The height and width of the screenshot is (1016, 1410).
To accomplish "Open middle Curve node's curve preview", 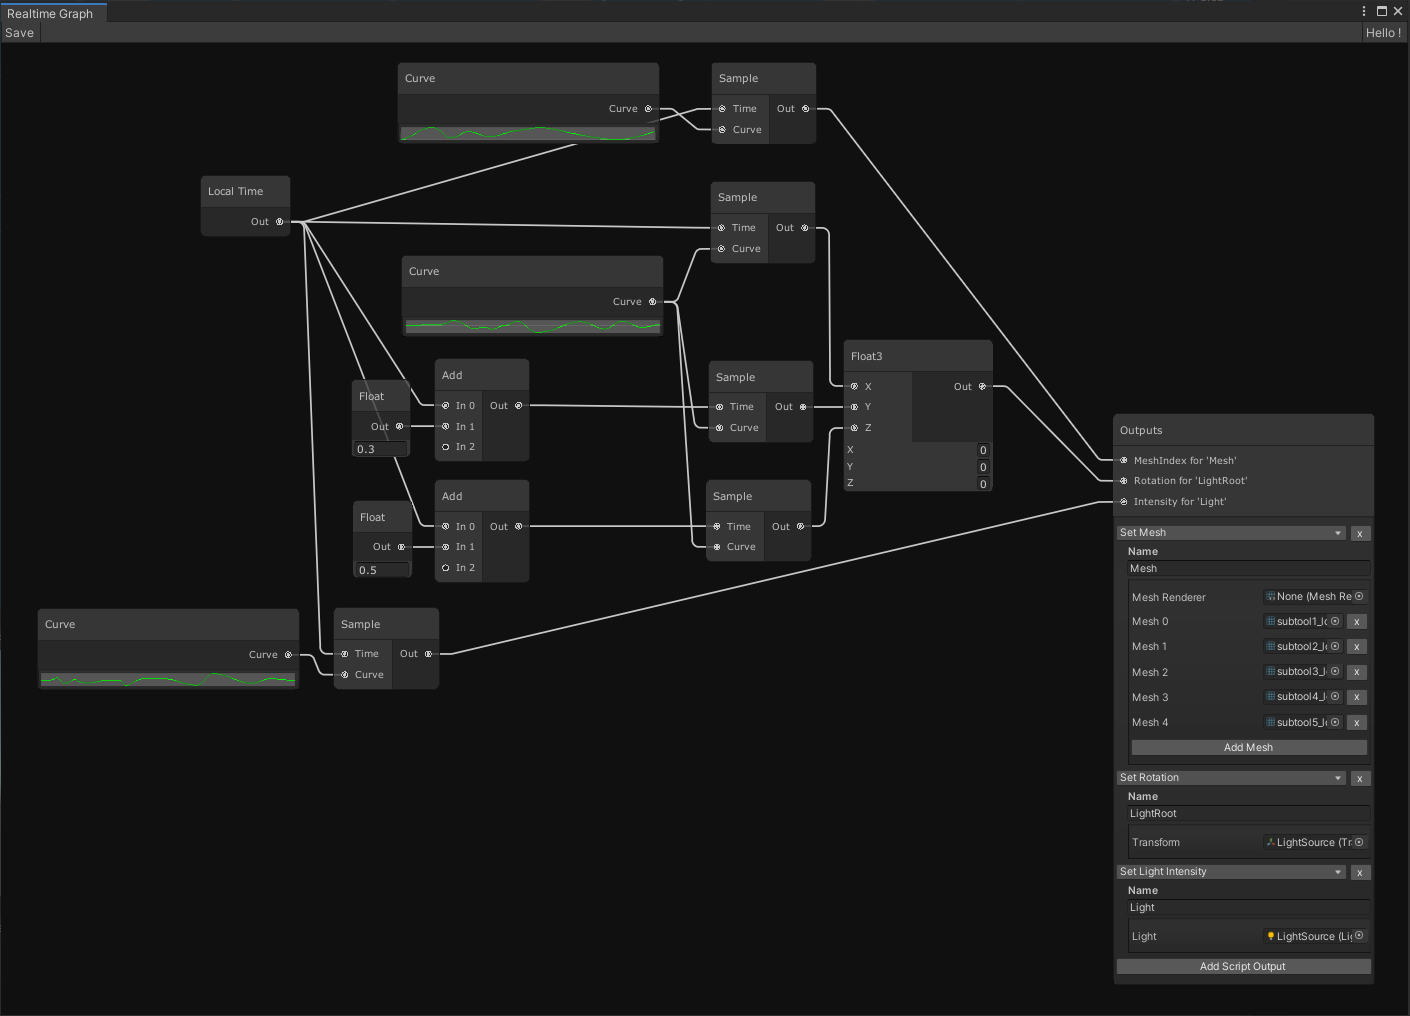I will click(x=533, y=326).
